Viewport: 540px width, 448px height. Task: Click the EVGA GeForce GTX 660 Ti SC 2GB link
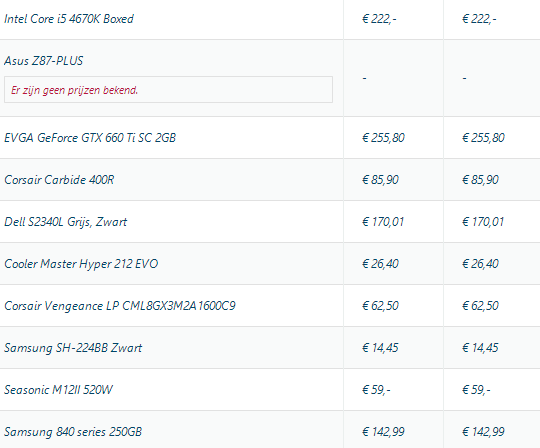[x=90, y=138]
